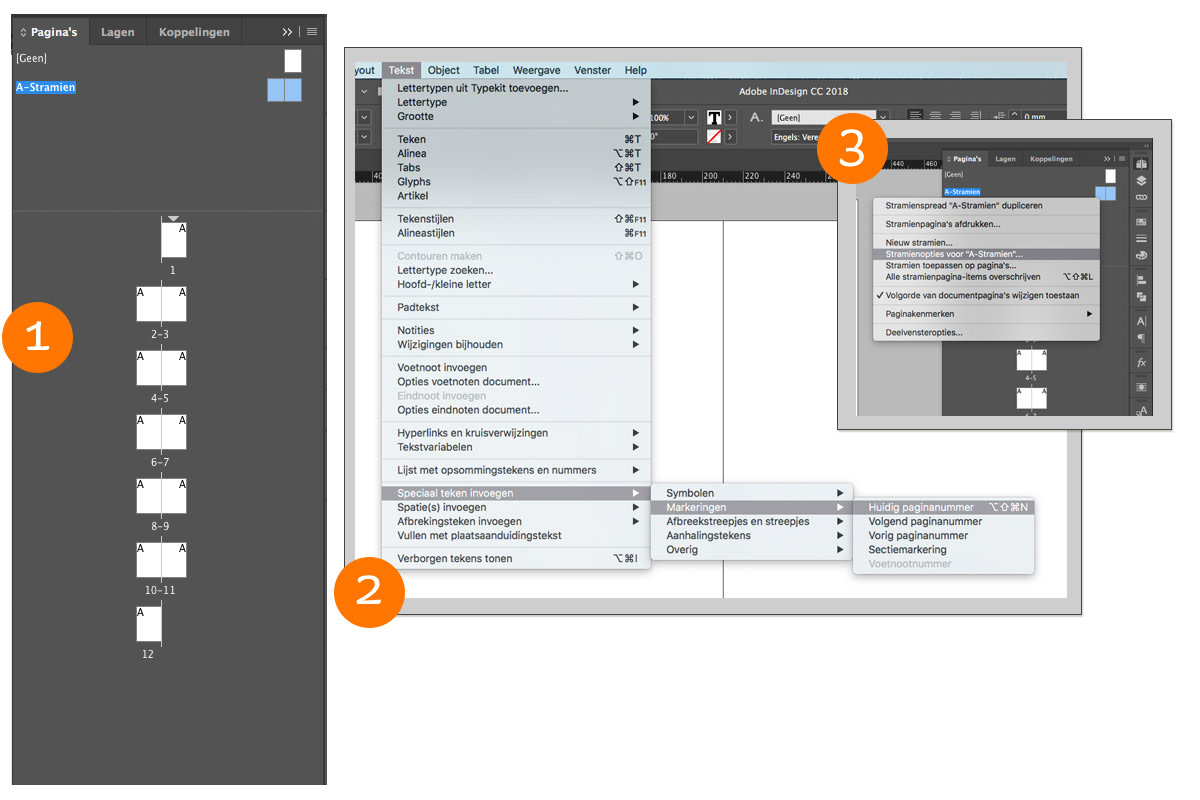Select the A-Stramien master spread thumbnail in large panel
Viewport: 1200px width, 800px height.
pos(284,90)
